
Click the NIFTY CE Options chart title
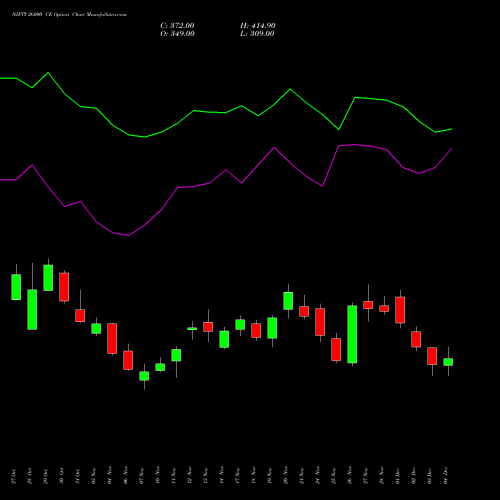click(x=69, y=14)
